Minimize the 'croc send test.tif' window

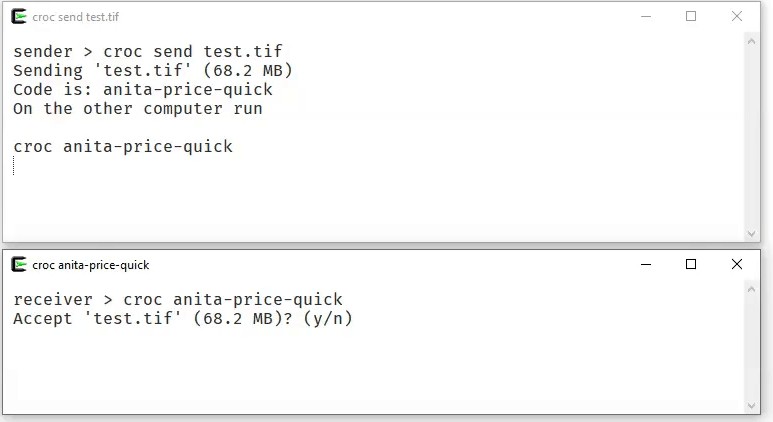tap(645, 17)
